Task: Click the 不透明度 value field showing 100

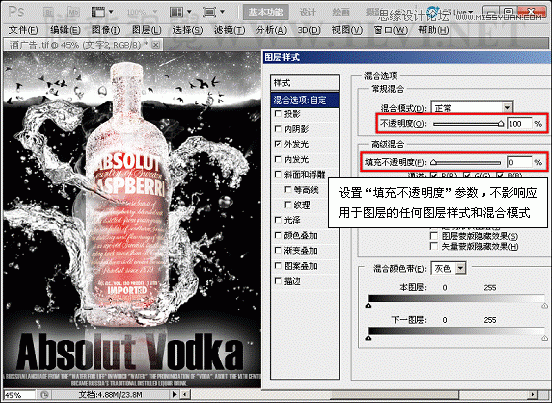Action: (x=519, y=124)
